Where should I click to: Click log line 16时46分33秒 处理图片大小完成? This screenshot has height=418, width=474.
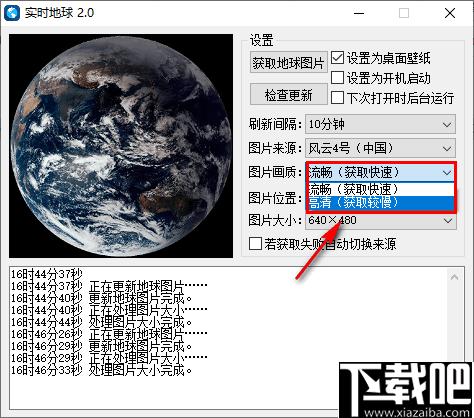pos(102,370)
